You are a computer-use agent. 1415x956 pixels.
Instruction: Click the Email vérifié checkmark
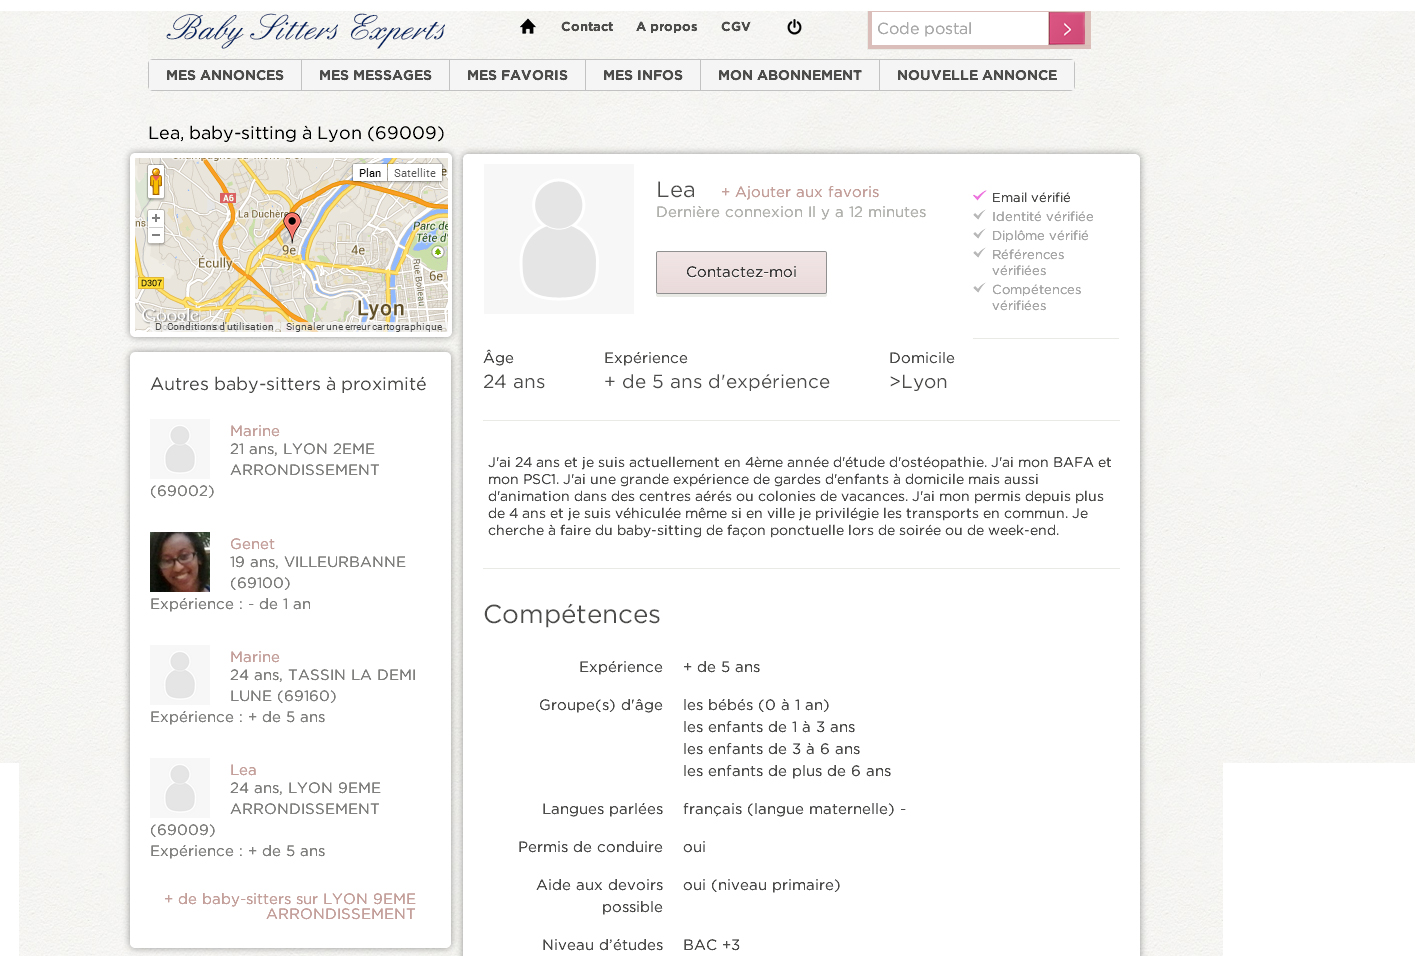click(x=979, y=197)
